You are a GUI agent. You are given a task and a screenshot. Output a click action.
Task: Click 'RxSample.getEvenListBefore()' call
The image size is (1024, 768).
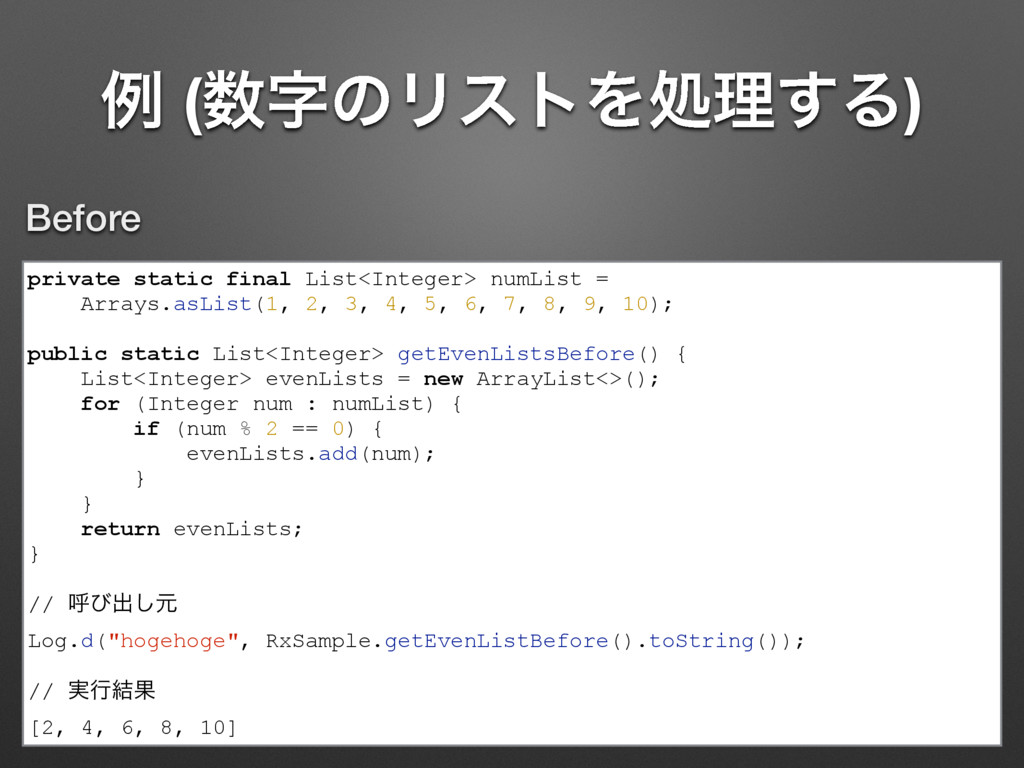coord(449,641)
